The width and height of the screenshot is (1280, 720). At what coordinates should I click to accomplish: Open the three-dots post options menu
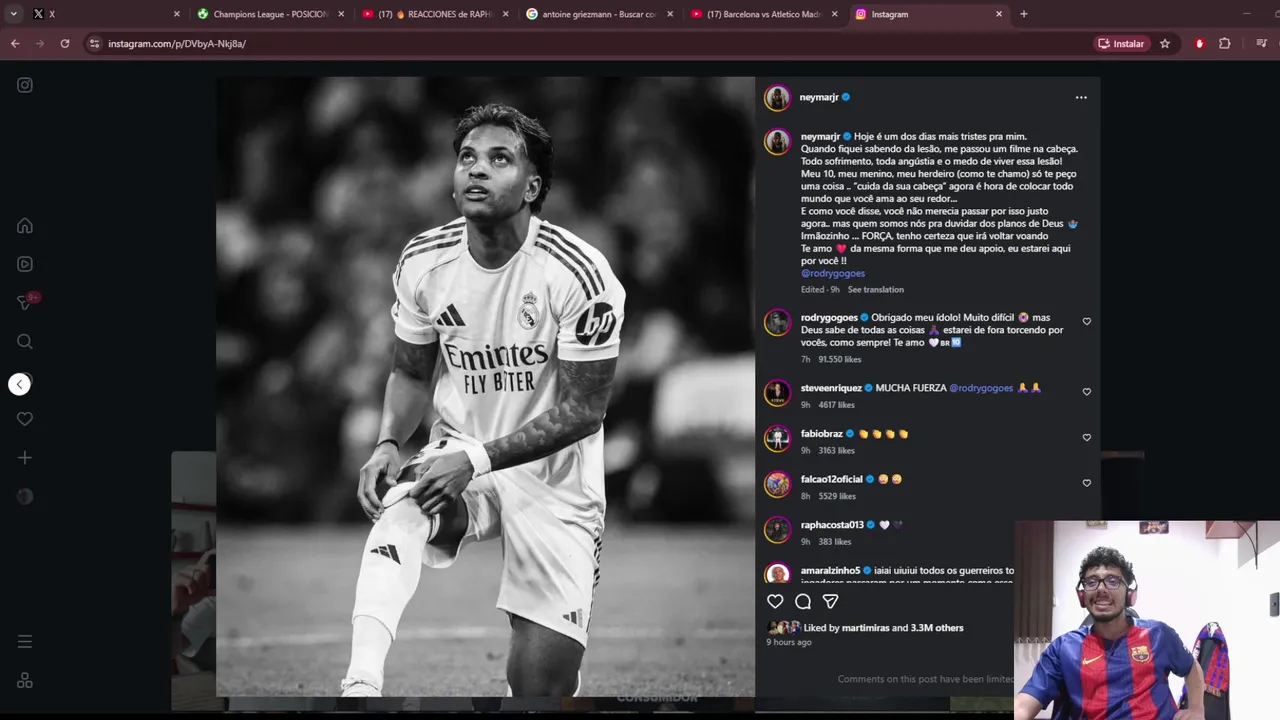click(x=1081, y=98)
